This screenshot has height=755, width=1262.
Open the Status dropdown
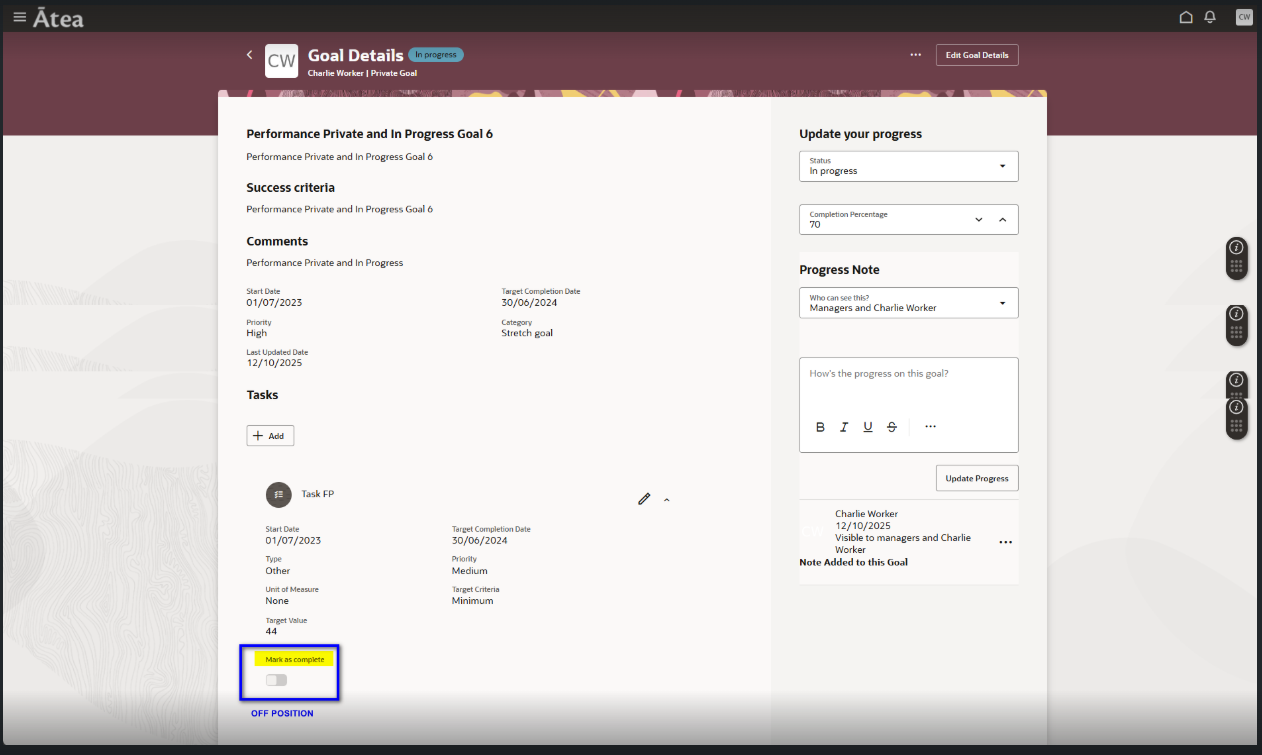[x=909, y=166]
